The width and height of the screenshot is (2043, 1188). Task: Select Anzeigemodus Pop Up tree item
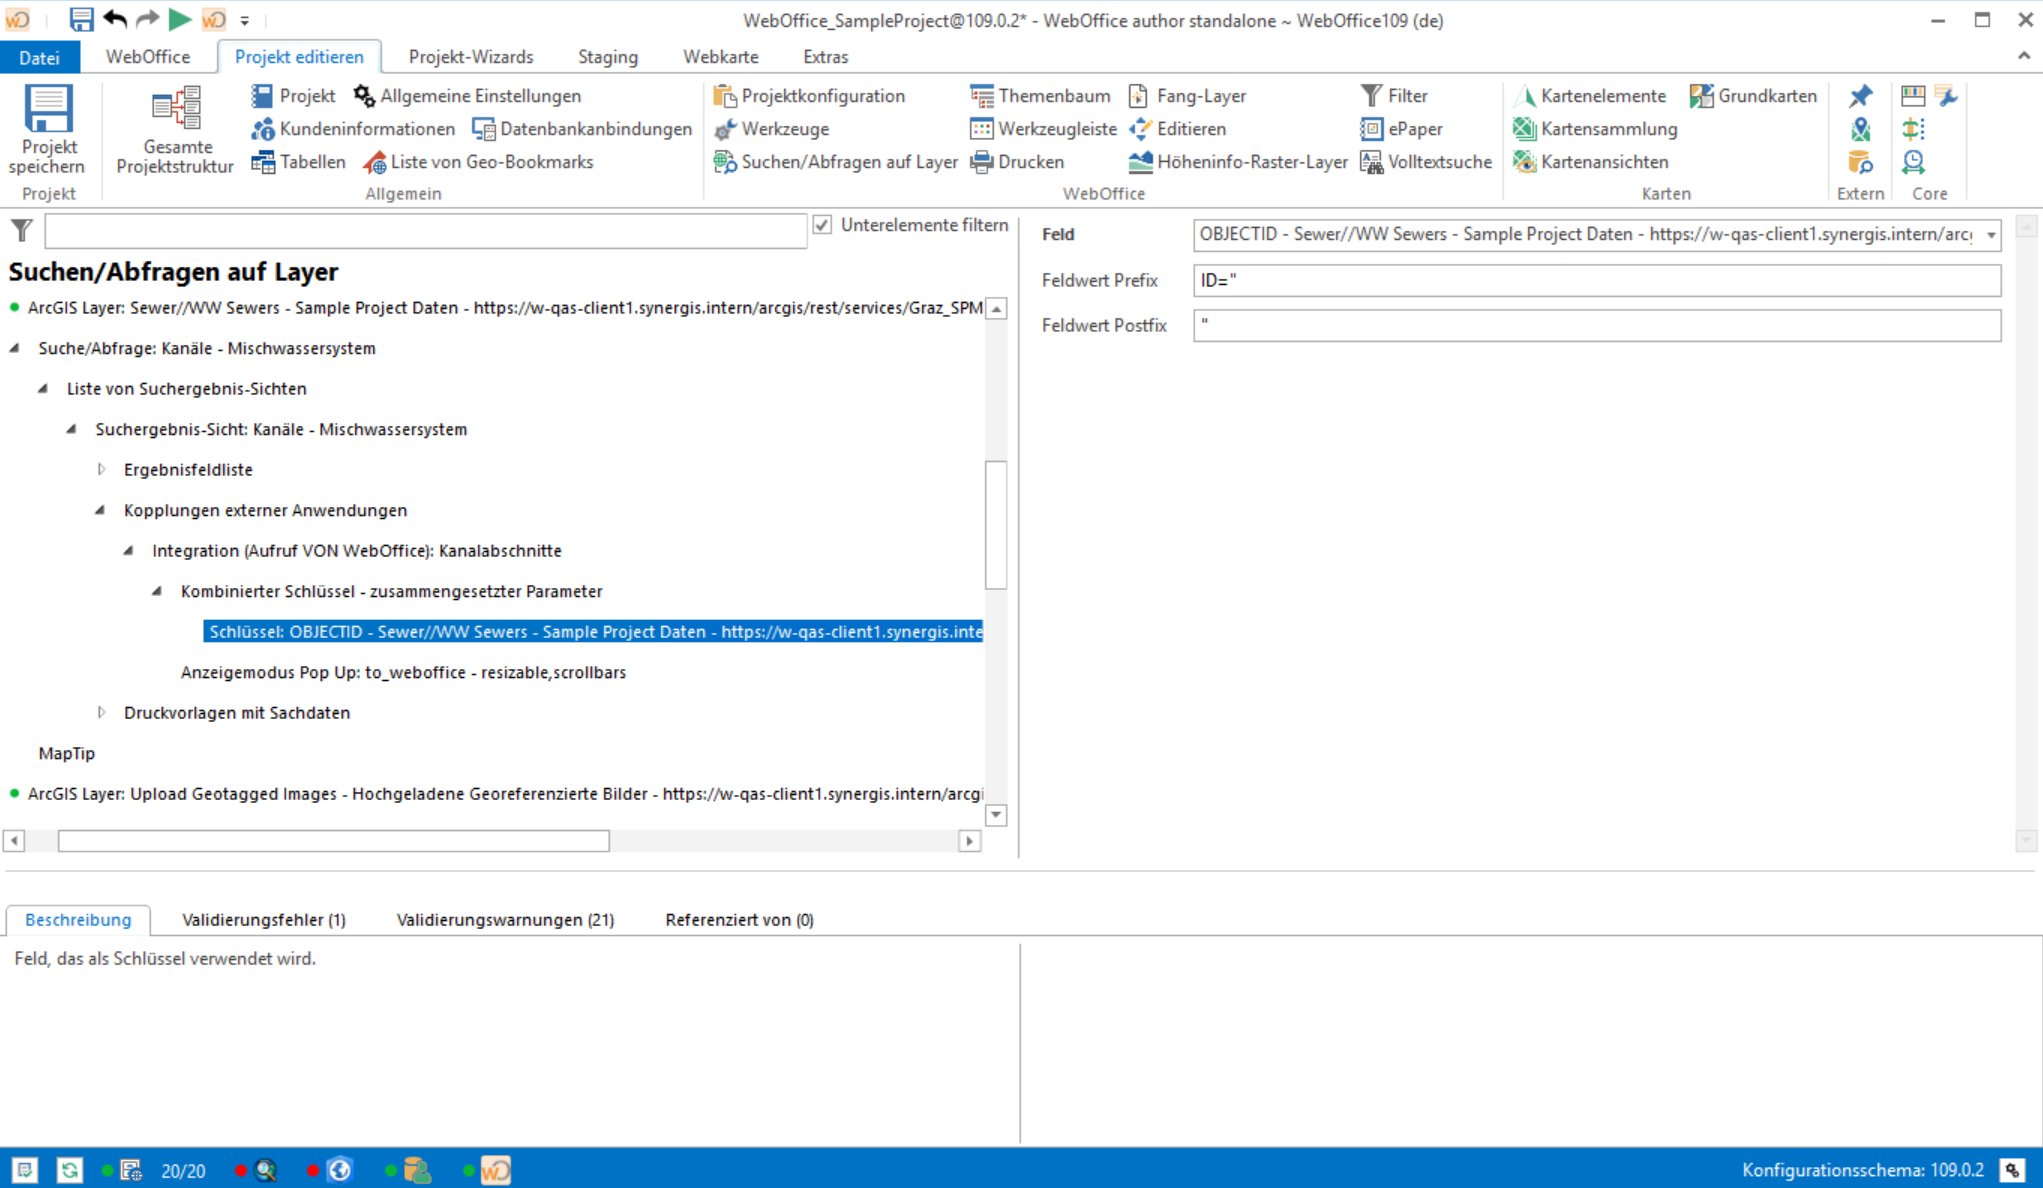tap(403, 673)
